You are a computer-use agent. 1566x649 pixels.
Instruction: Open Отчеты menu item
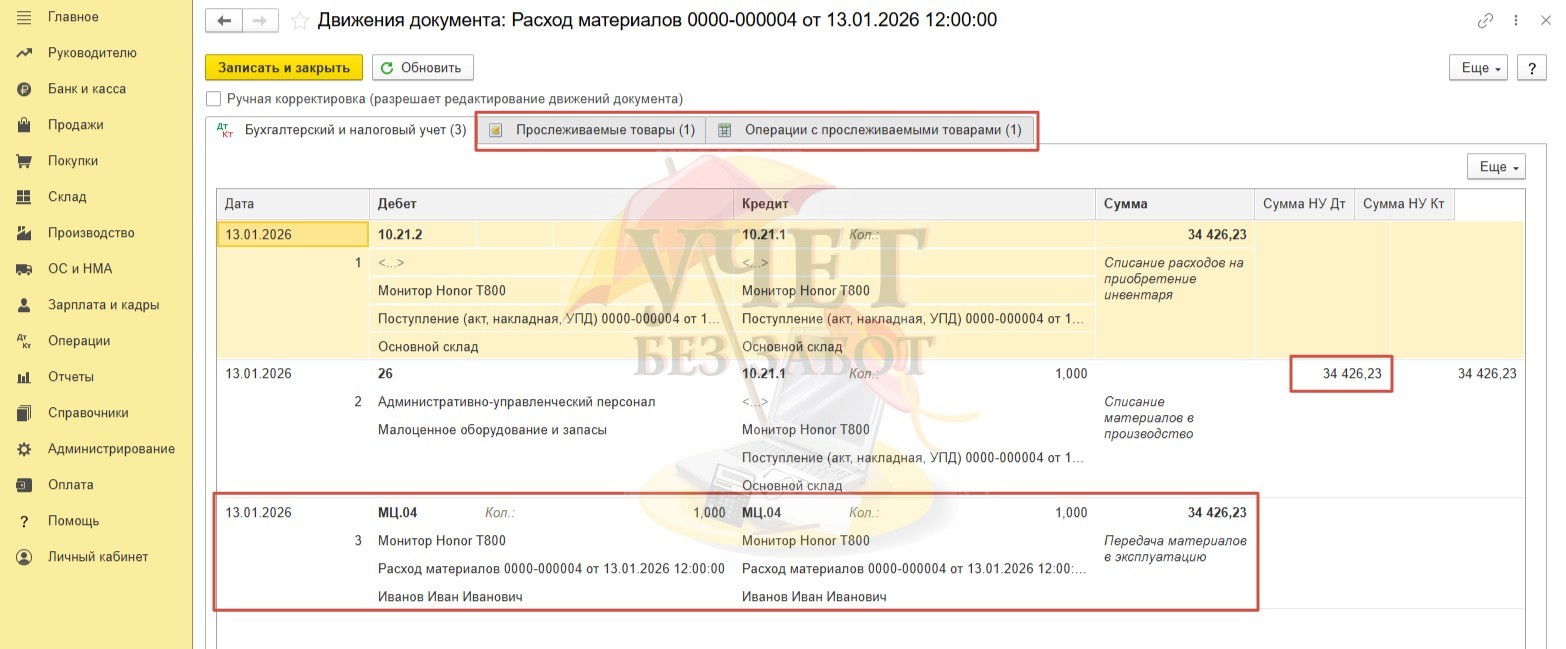click(x=71, y=377)
